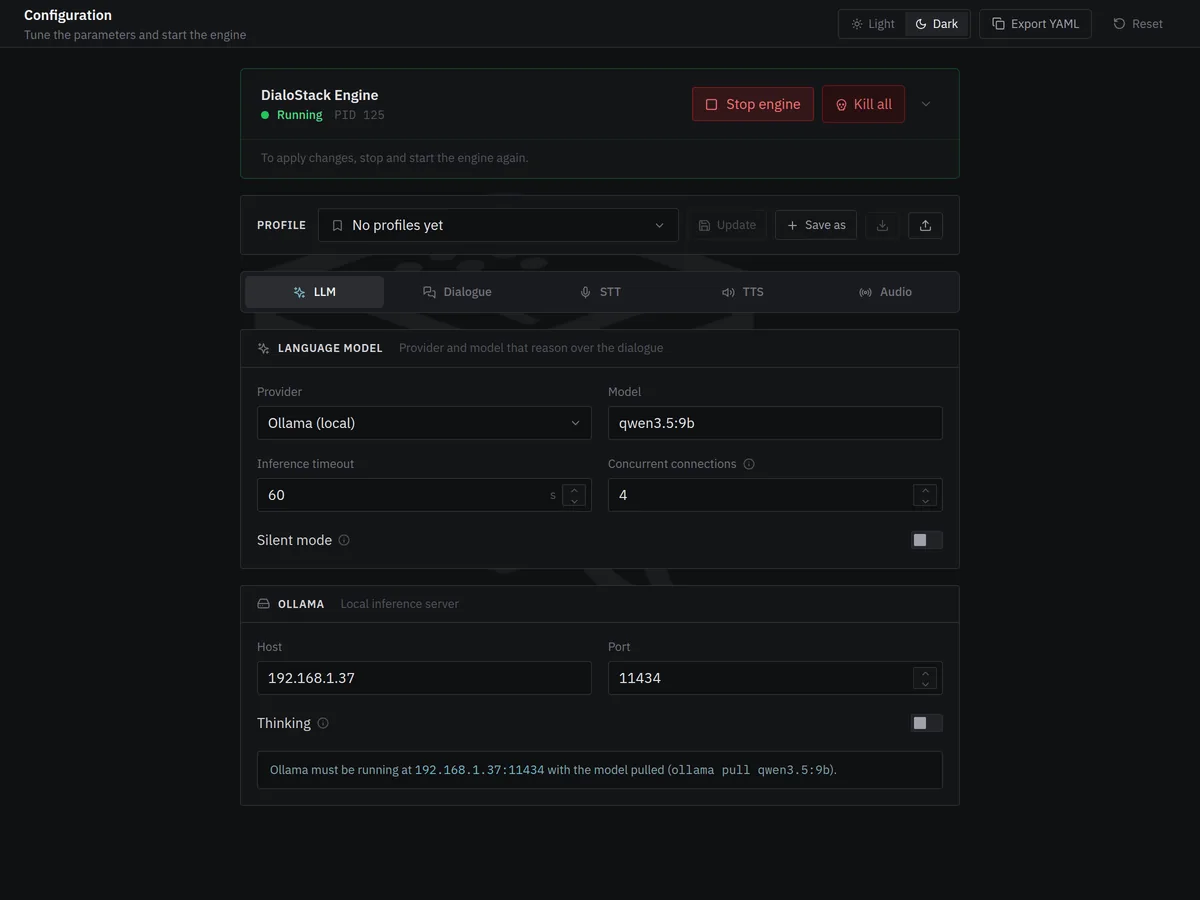The height and width of the screenshot is (900, 1200).
Task: Switch to Dark theme
Action: [x=937, y=24]
